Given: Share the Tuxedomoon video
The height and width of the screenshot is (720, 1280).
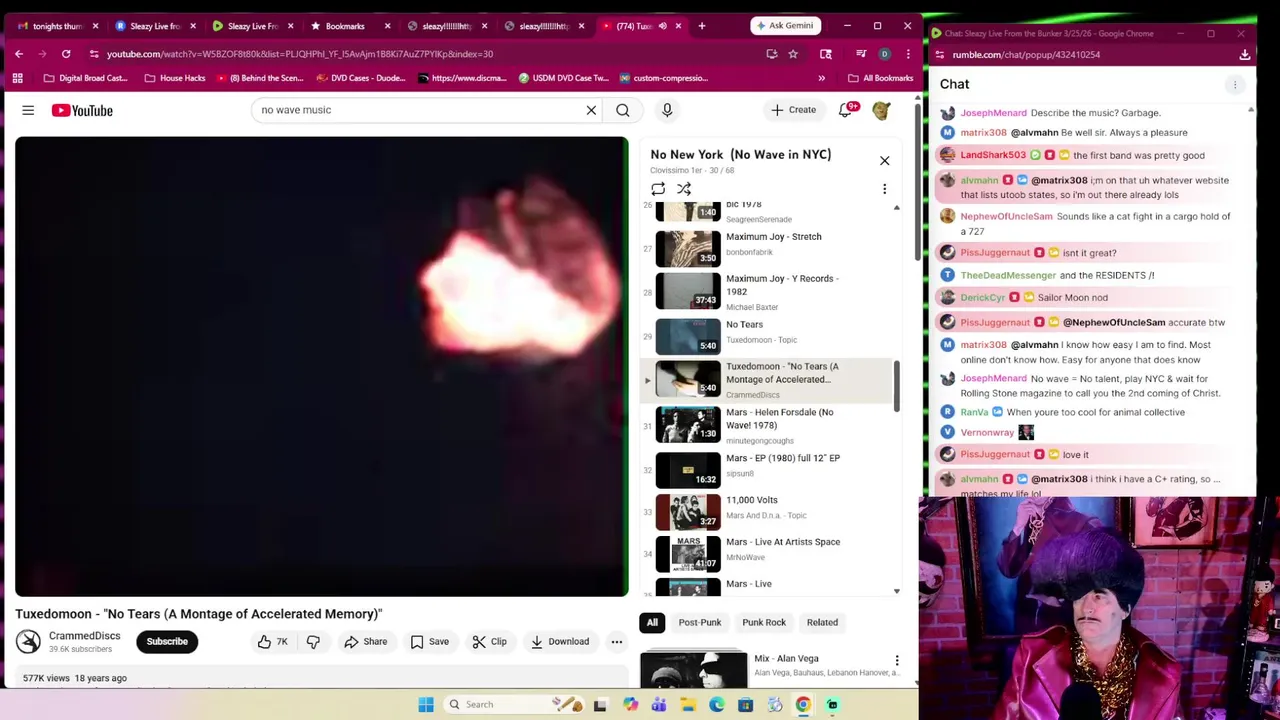Looking at the screenshot, I should (x=365, y=642).
